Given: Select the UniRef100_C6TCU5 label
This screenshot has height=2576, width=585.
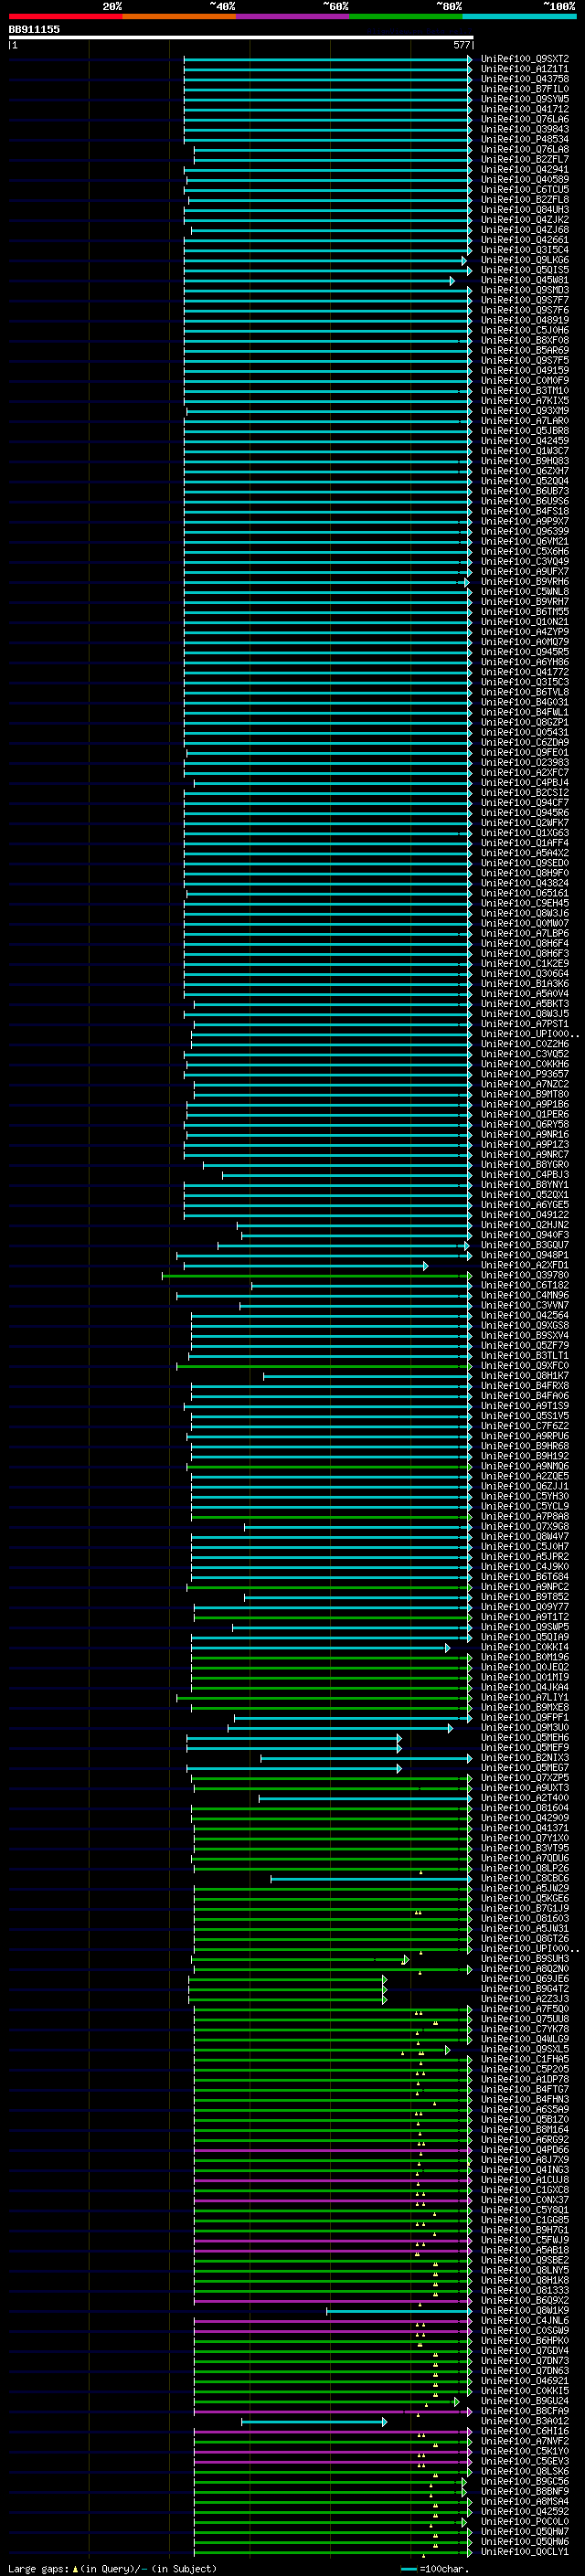Looking at the screenshot, I should pyautogui.click(x=525, y=189).
